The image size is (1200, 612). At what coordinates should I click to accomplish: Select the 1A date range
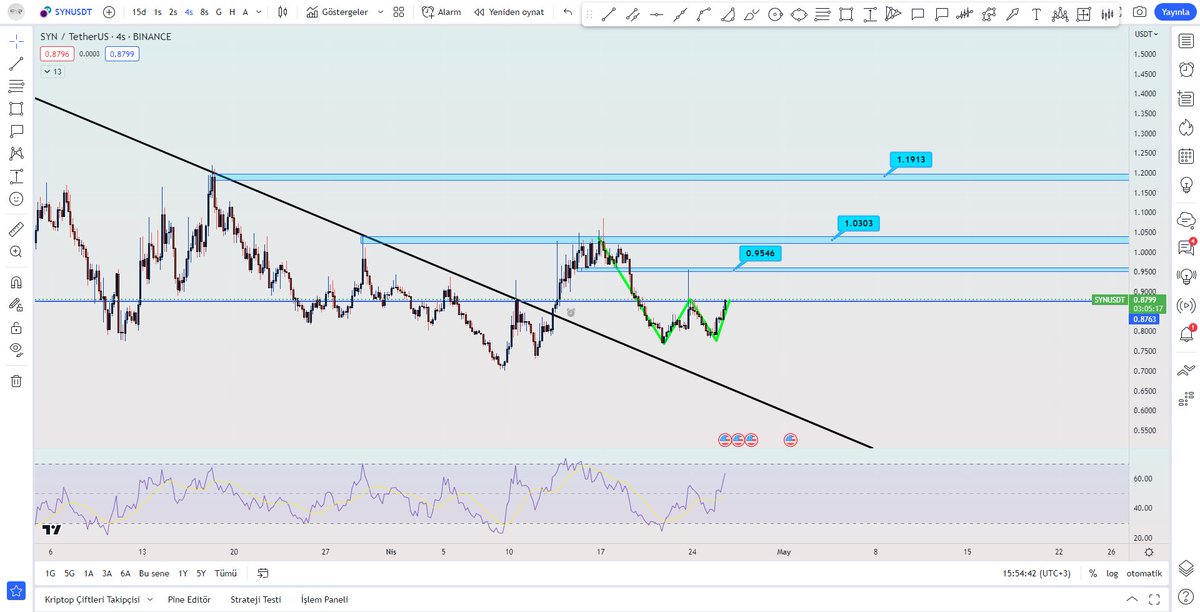pyautogui.click(x=88, y=573)
